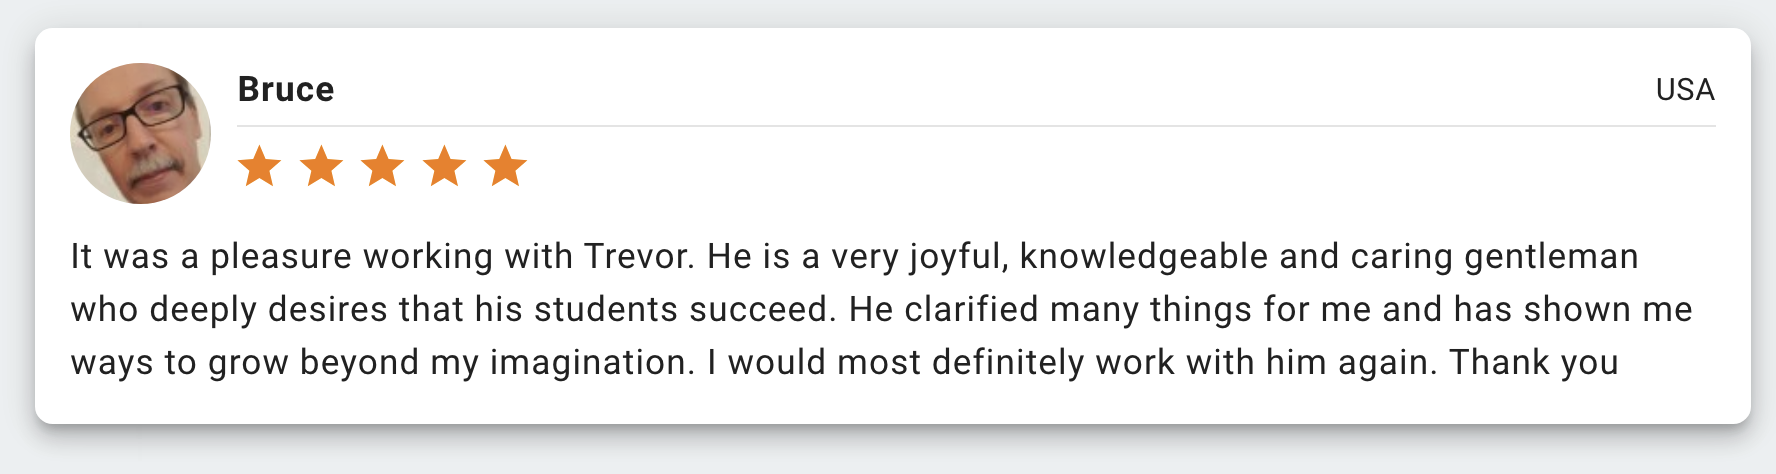The image size is (1776, 474).
Task: Click the "USA" country label
Action: click(x=1685, y=90)
